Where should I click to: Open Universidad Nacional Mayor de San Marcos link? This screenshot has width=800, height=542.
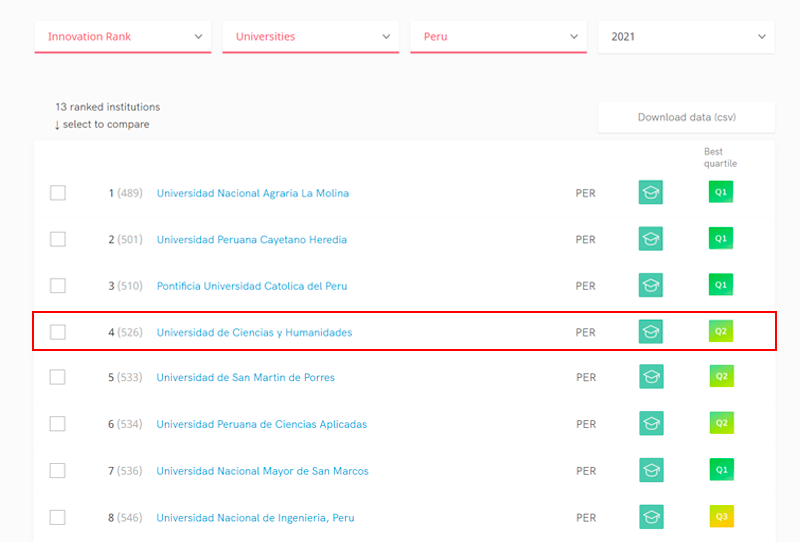(x=262, y=471)
